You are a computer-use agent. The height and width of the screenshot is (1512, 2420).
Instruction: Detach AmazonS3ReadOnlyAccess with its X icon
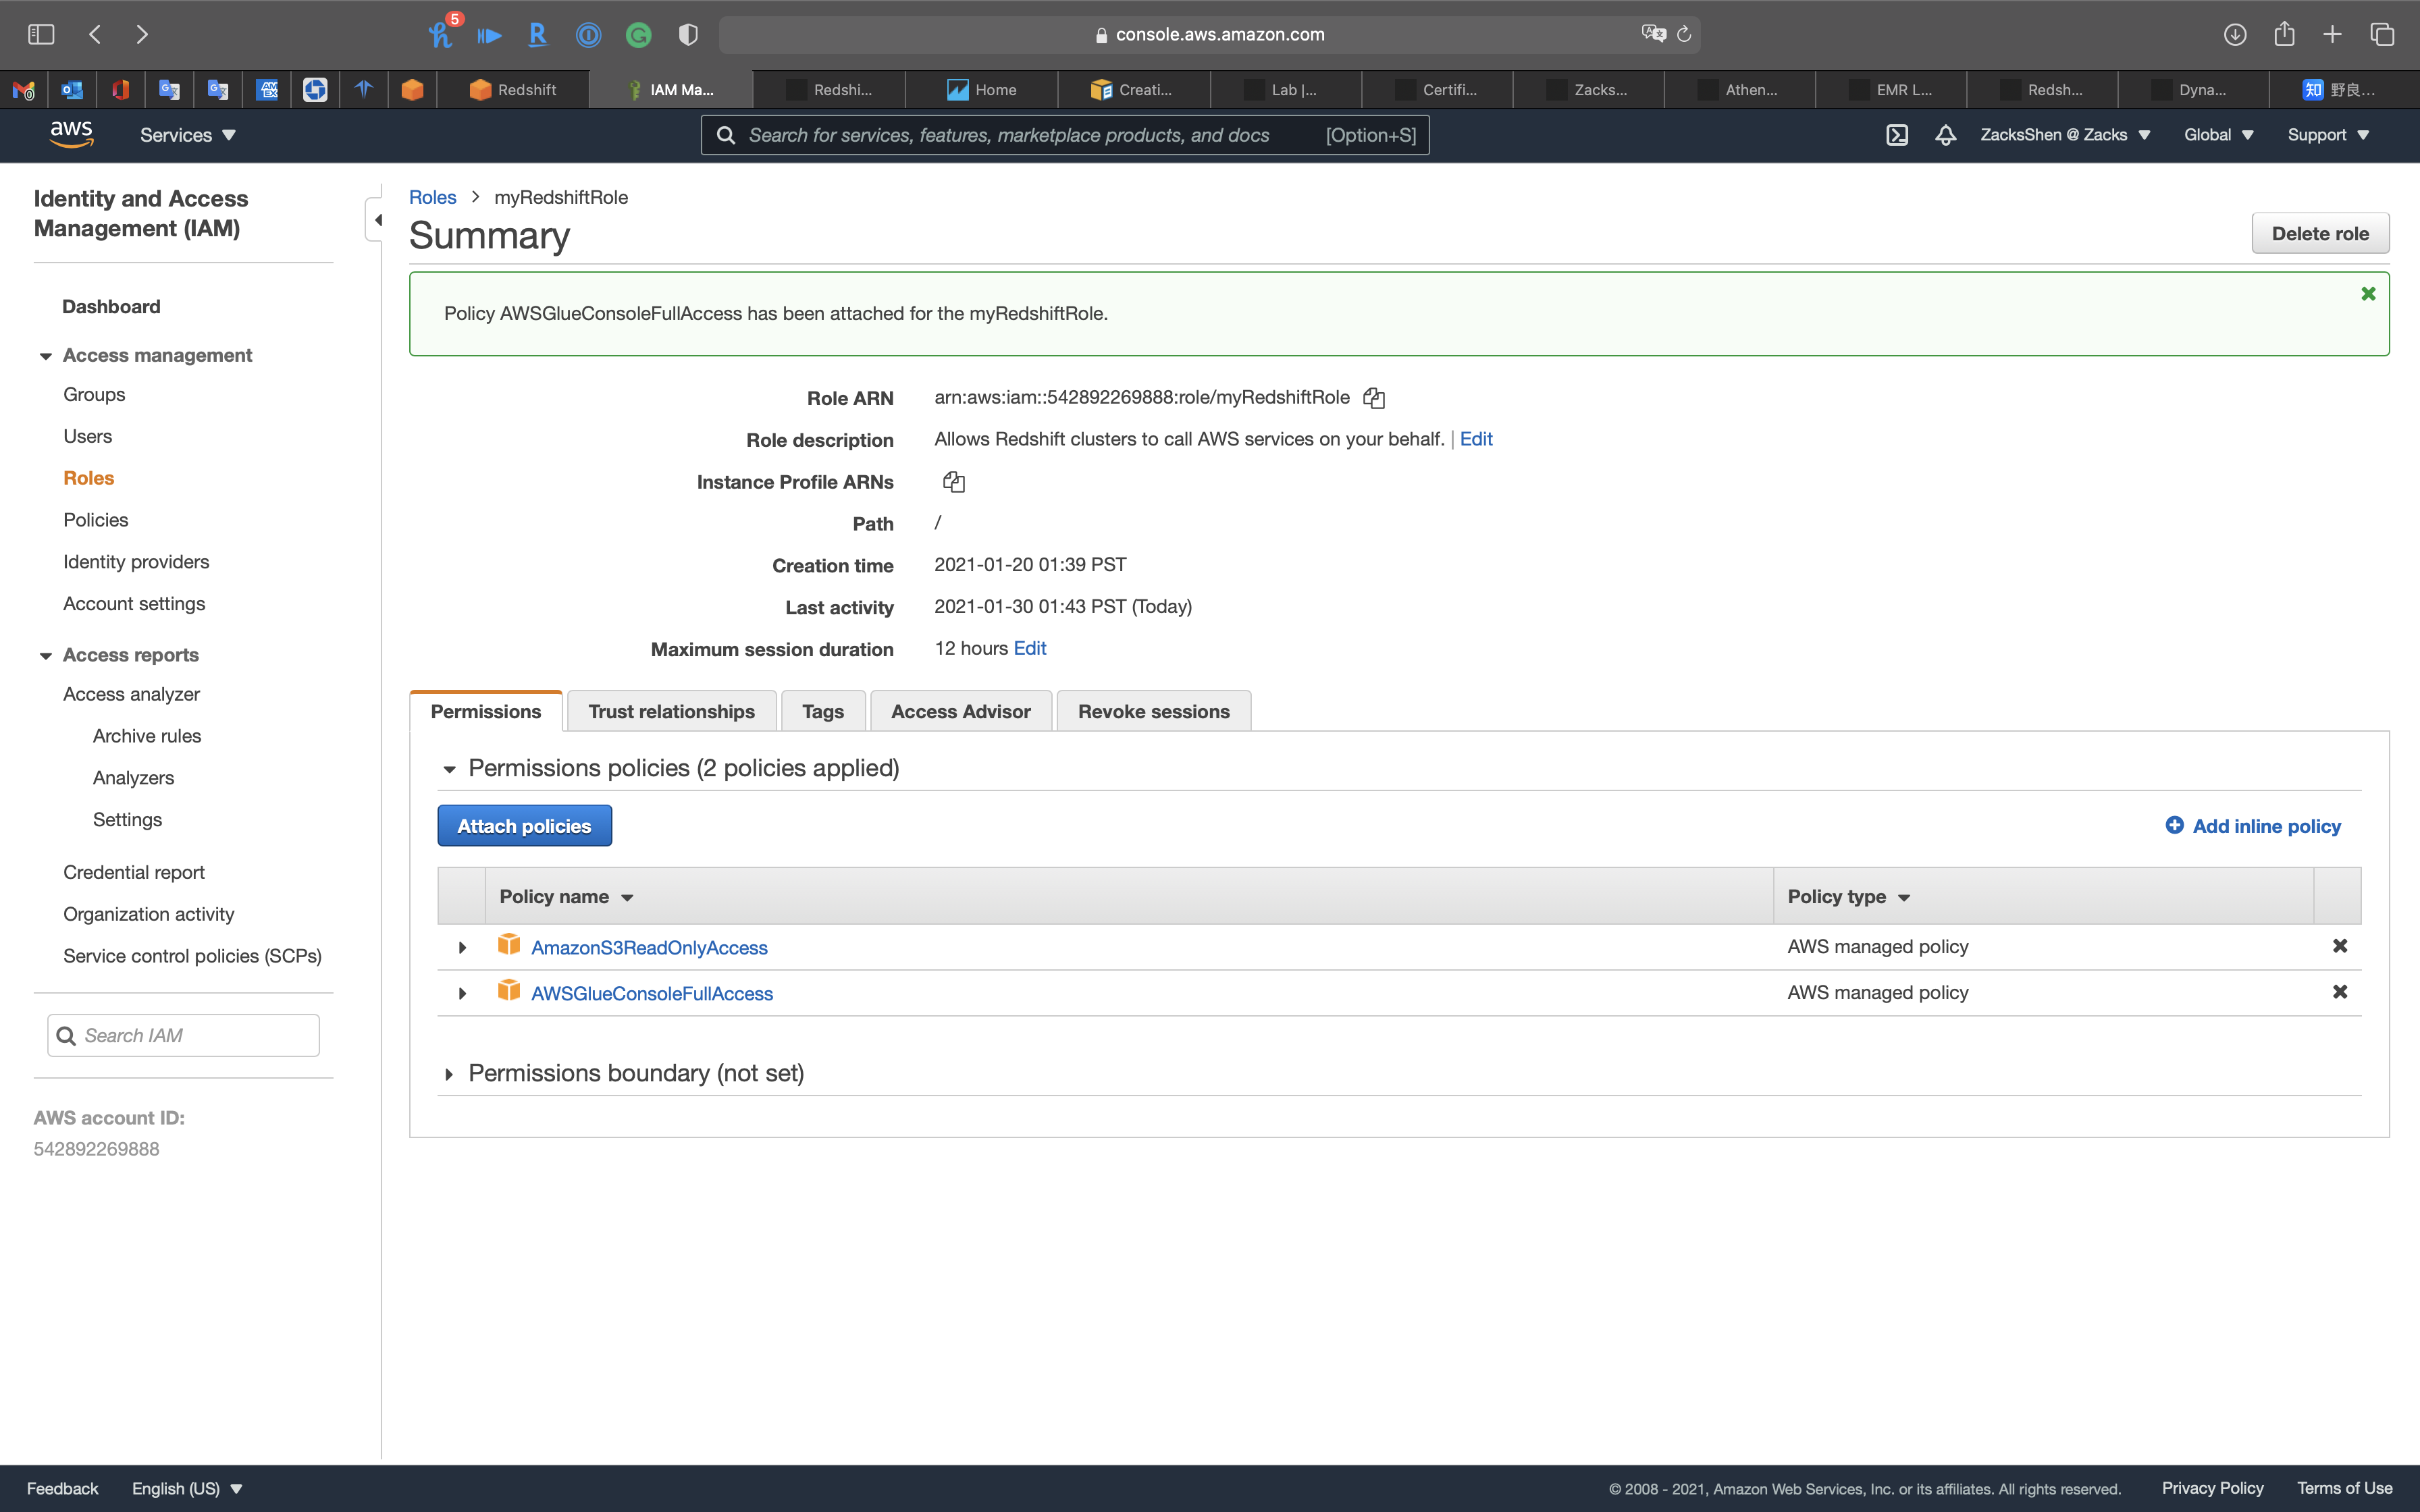point(2339,946)
